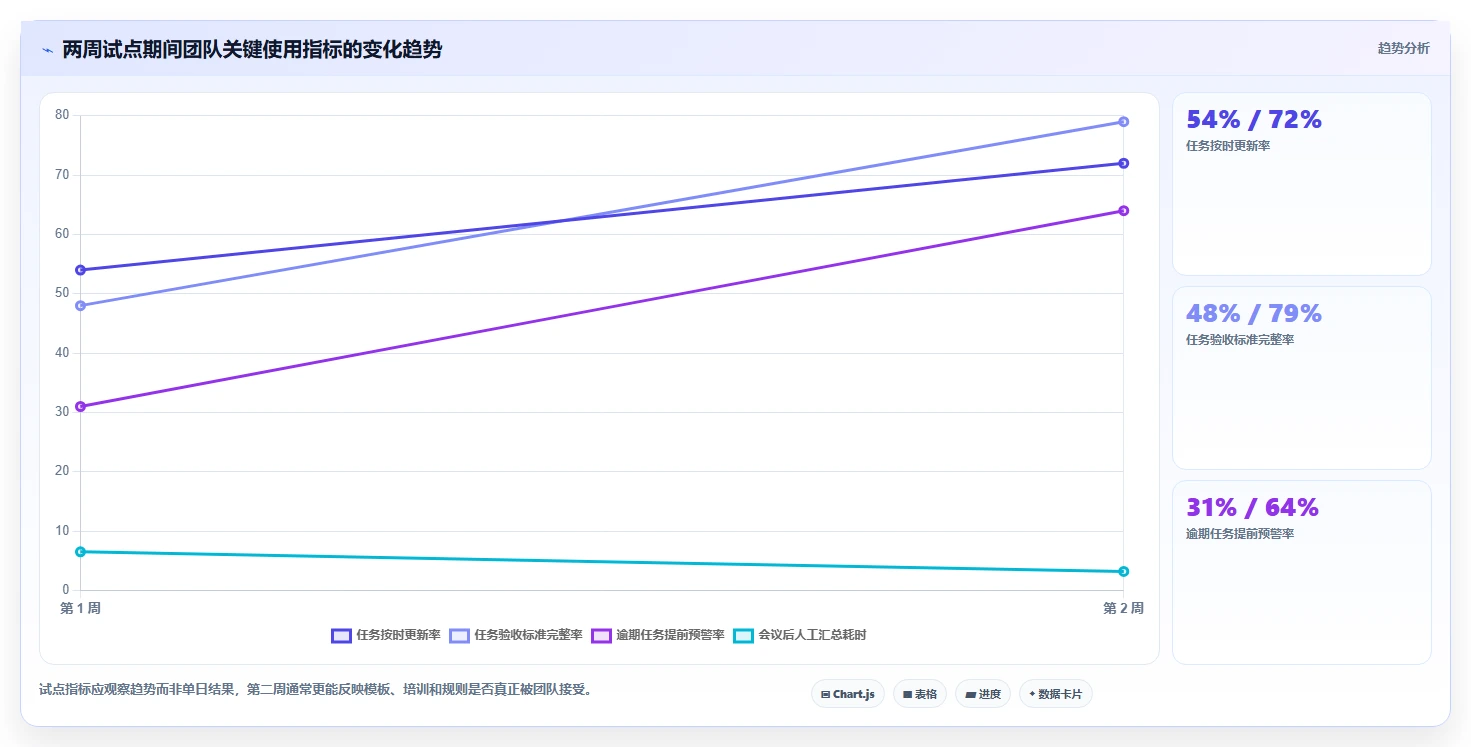Toggle the 任务按时更新率 legend swatch
The height and width of the screenshot is (747, 1471).
click(x=341, y=635)
